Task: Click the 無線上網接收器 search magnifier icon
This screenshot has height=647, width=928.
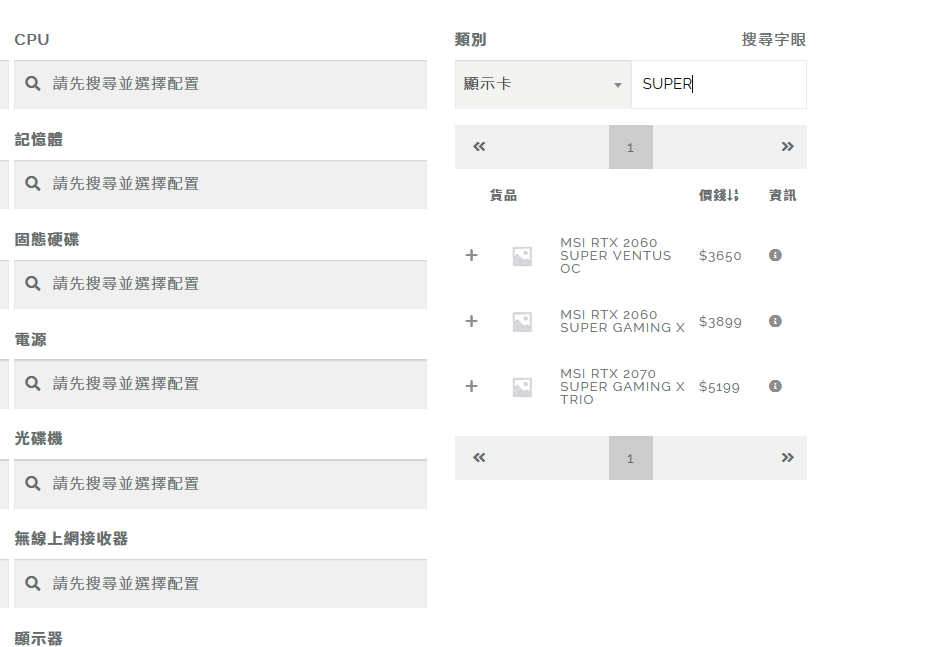Action: click(x=33, y=584)
